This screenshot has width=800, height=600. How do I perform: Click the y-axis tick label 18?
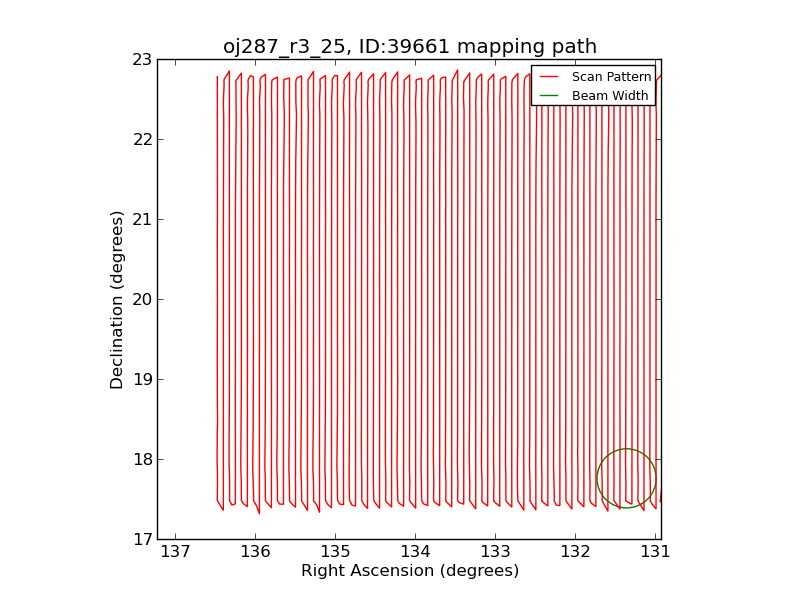pos(140,460)
